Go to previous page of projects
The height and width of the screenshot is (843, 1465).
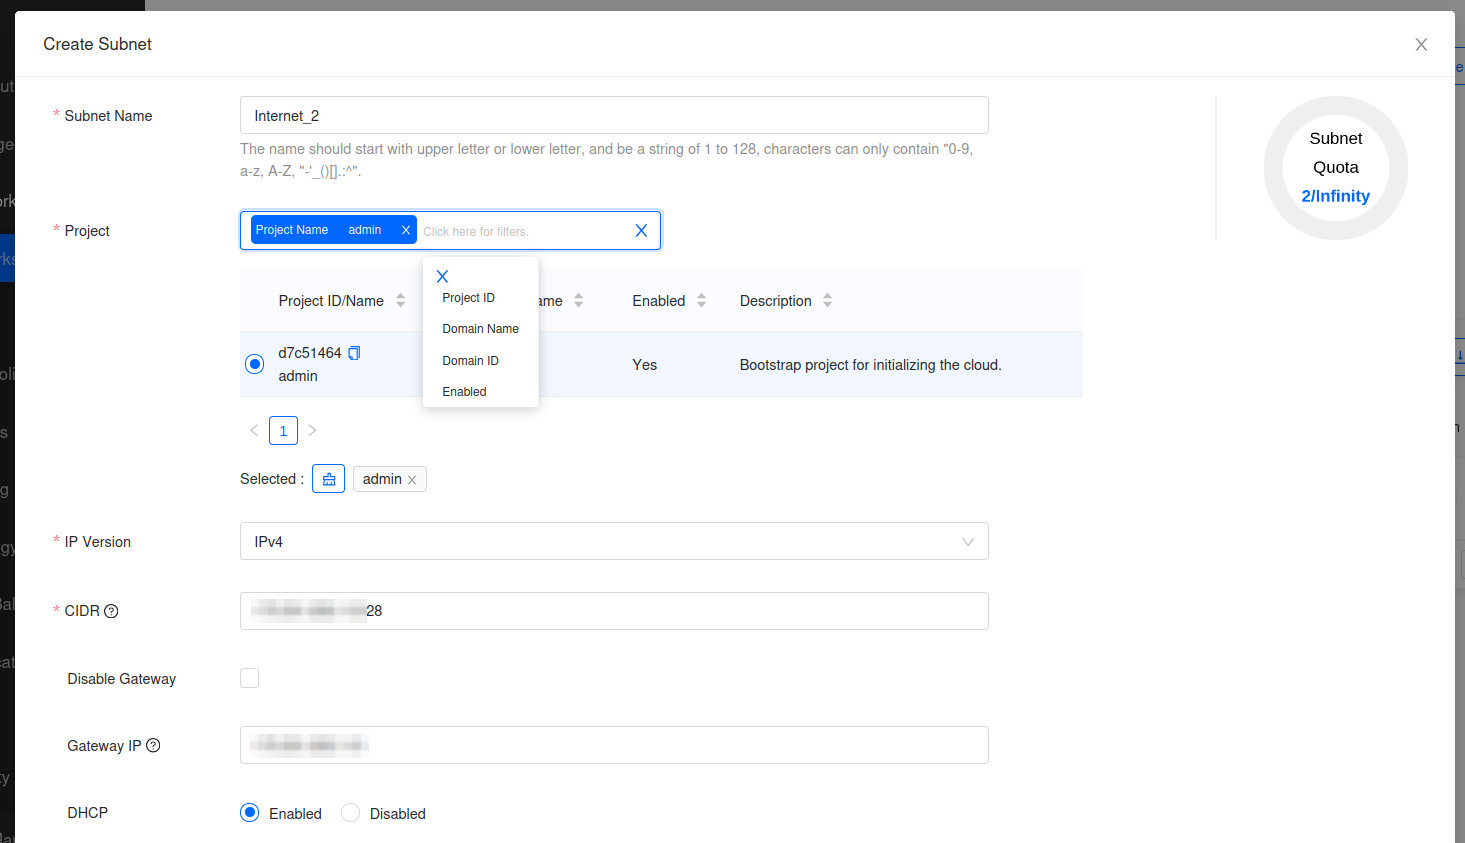[x=254, y=430]
